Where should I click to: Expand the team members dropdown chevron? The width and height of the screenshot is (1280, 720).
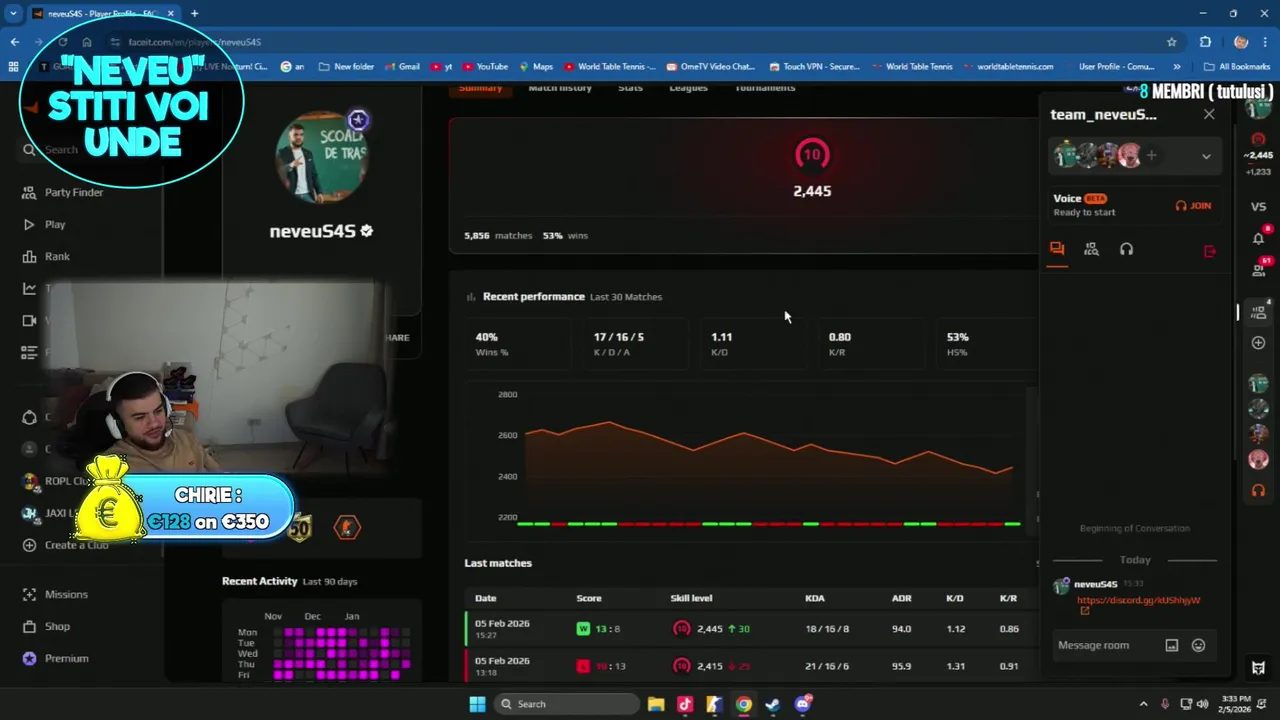[x=1206, y=156]
